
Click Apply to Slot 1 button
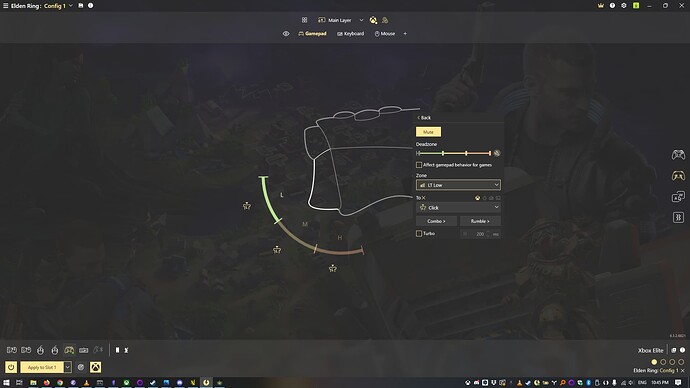42,367
